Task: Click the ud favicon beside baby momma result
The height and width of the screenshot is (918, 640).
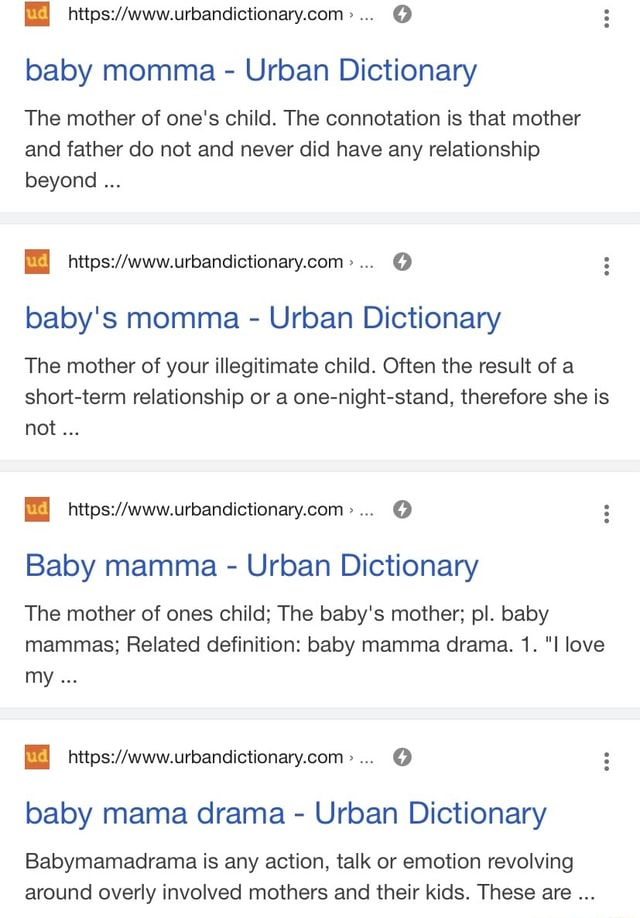Action: point(37,14)
